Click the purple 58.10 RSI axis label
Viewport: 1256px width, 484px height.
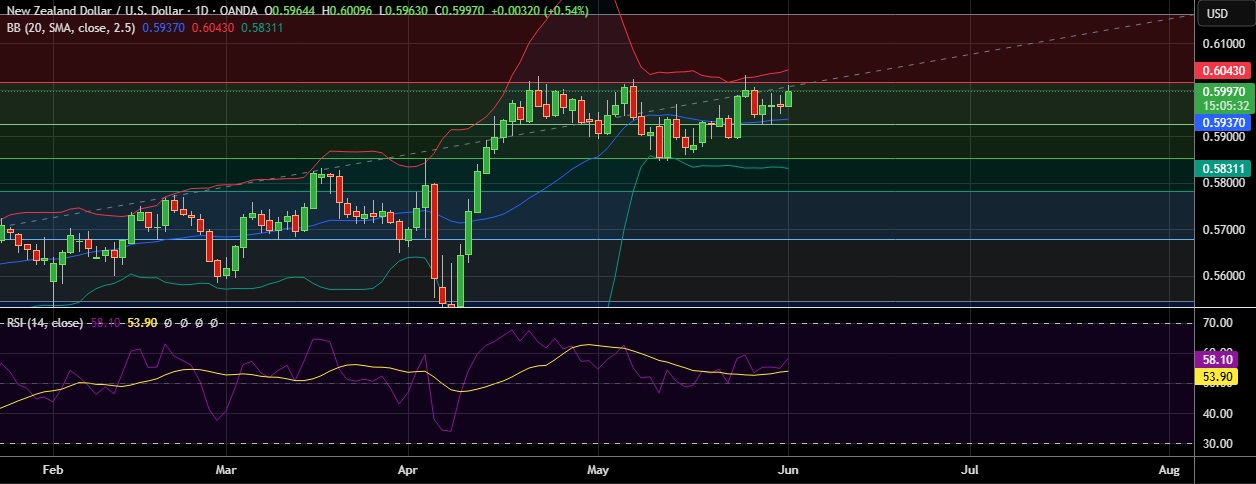pos(1217,359)
